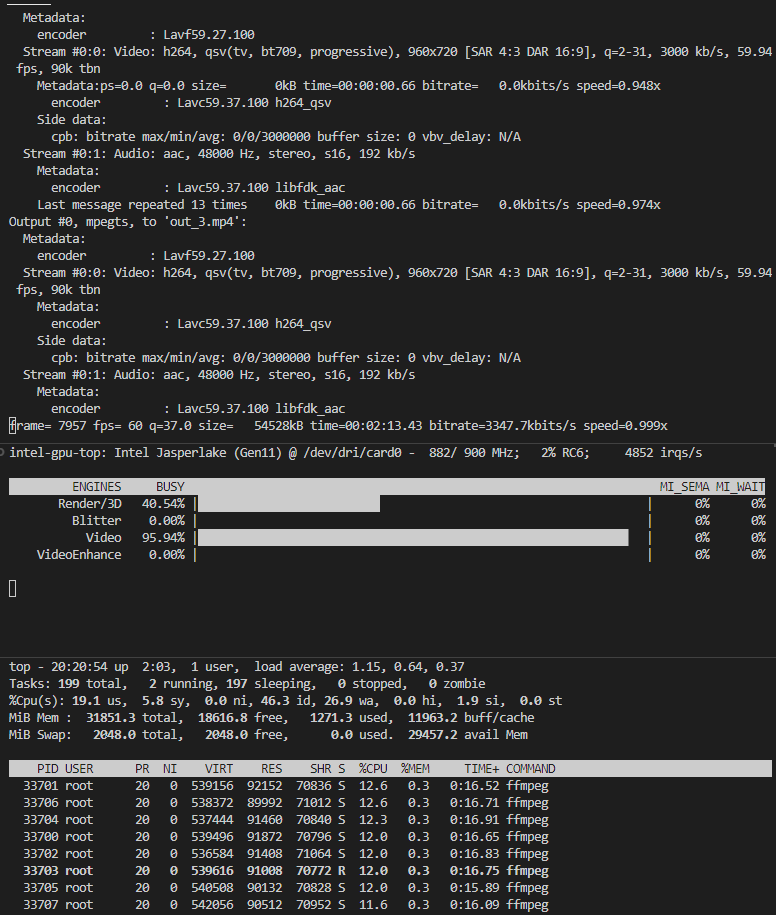This screenshot has width=776, height=915.
Task: Click the PID column header in top
Action: pos(47,769)
